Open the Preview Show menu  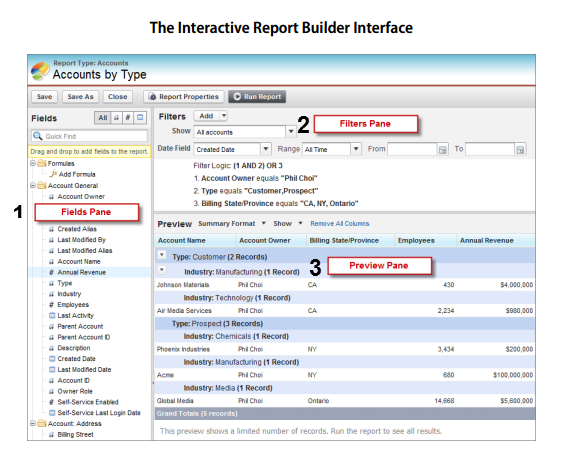(287, 224)
